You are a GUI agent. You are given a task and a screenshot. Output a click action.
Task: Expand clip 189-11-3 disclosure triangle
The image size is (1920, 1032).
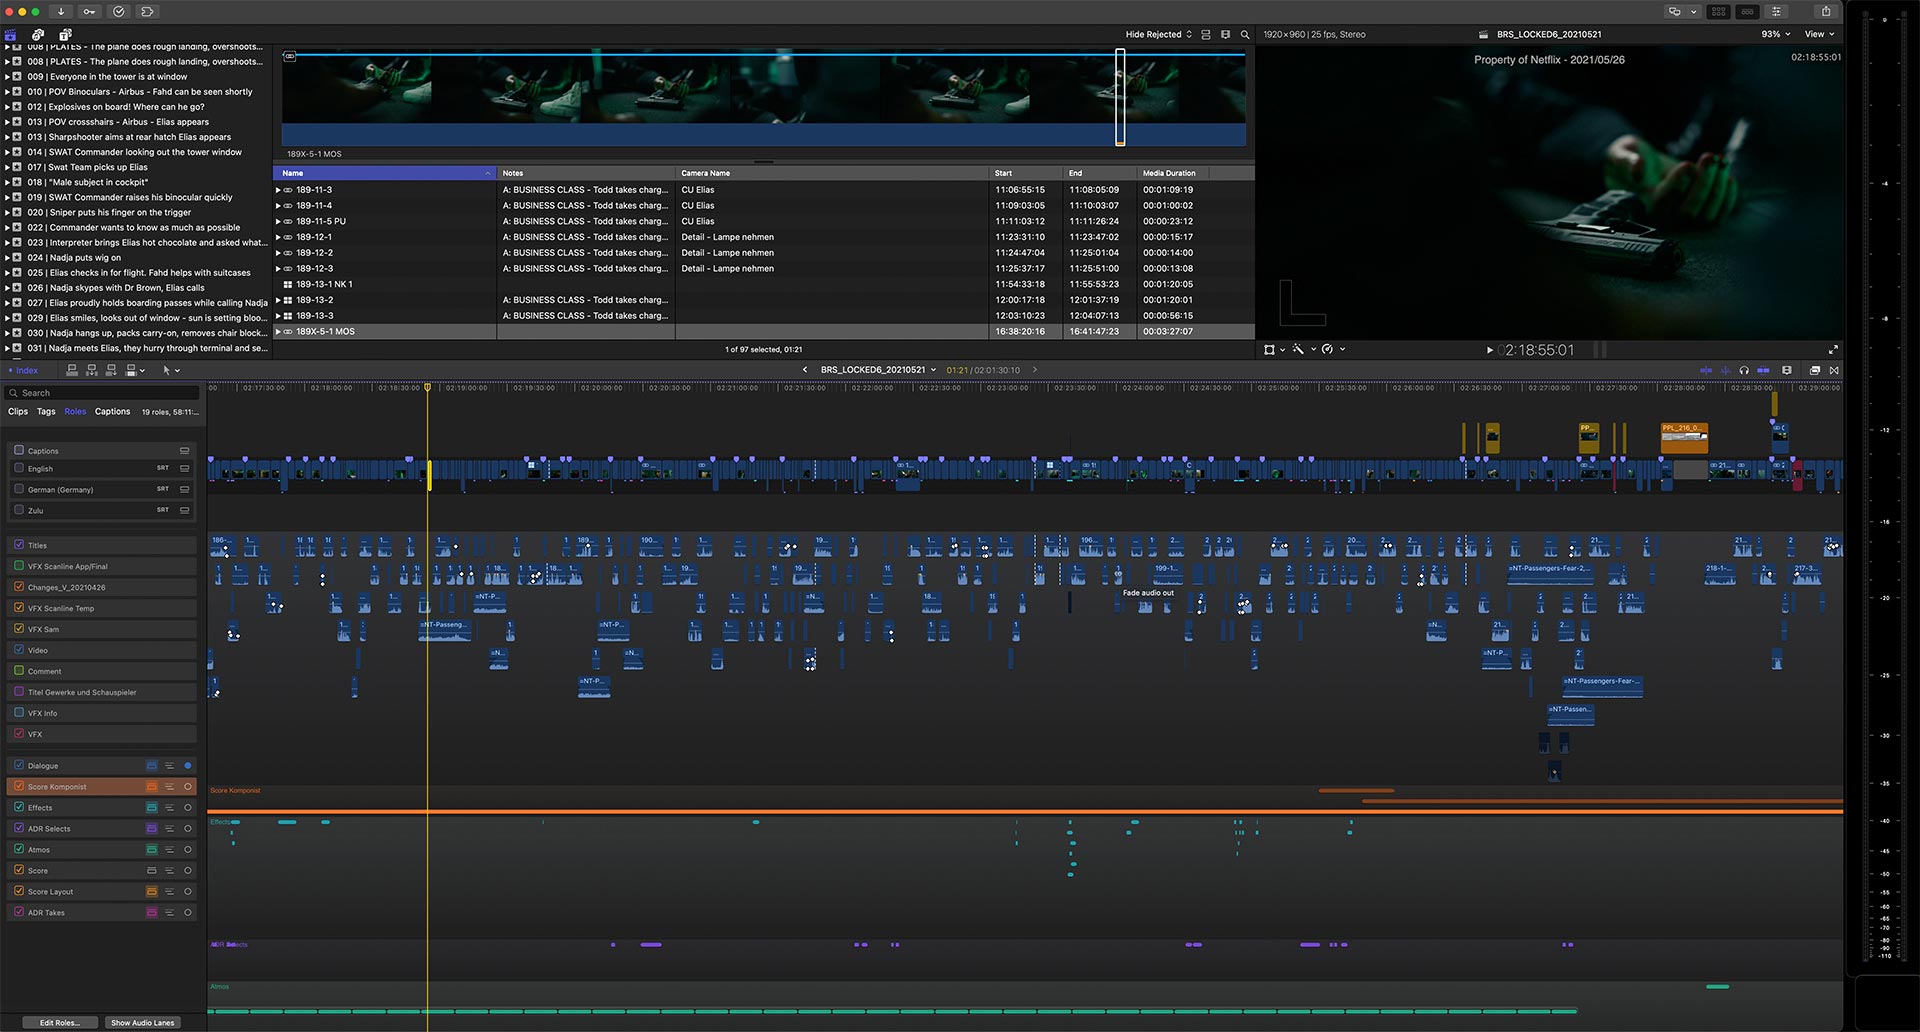pos(278,190)
